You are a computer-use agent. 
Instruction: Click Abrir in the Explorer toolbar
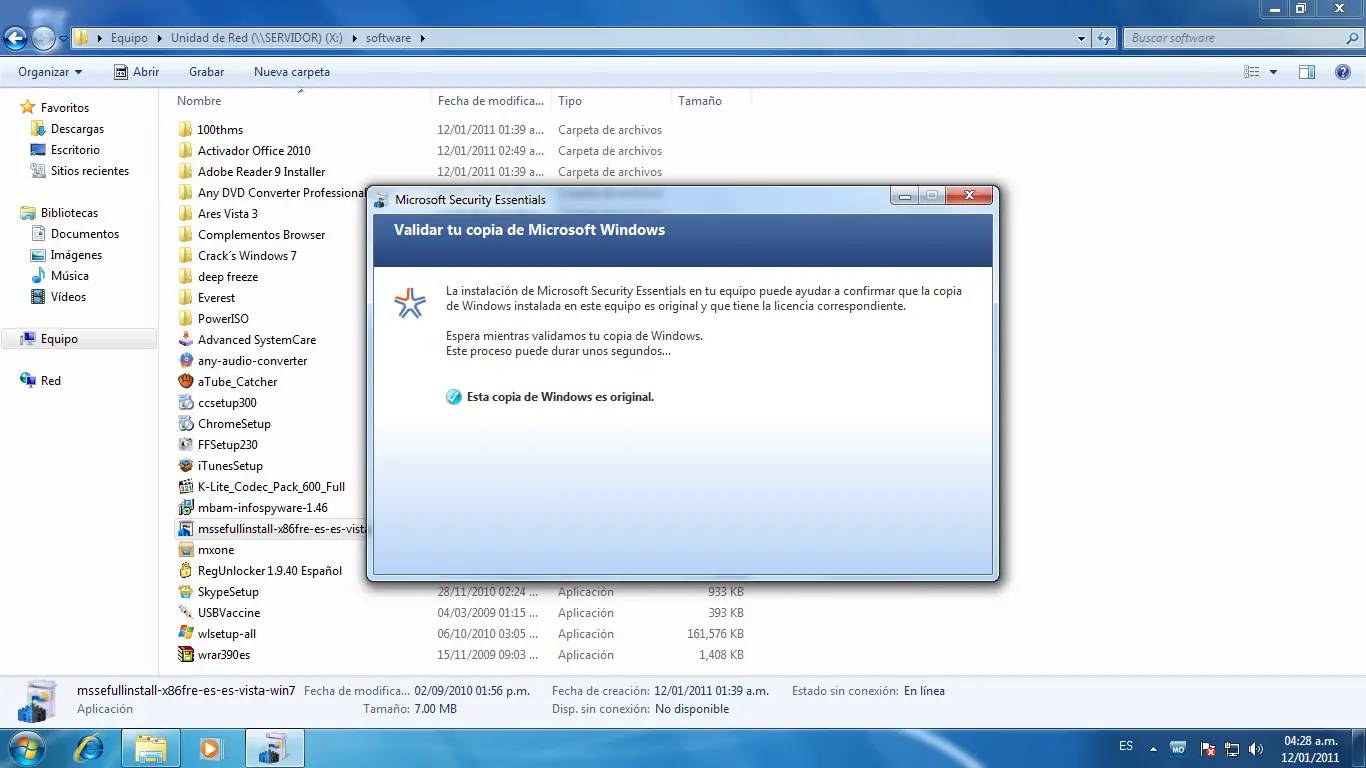pyautogui.click(x=137, y=72)
